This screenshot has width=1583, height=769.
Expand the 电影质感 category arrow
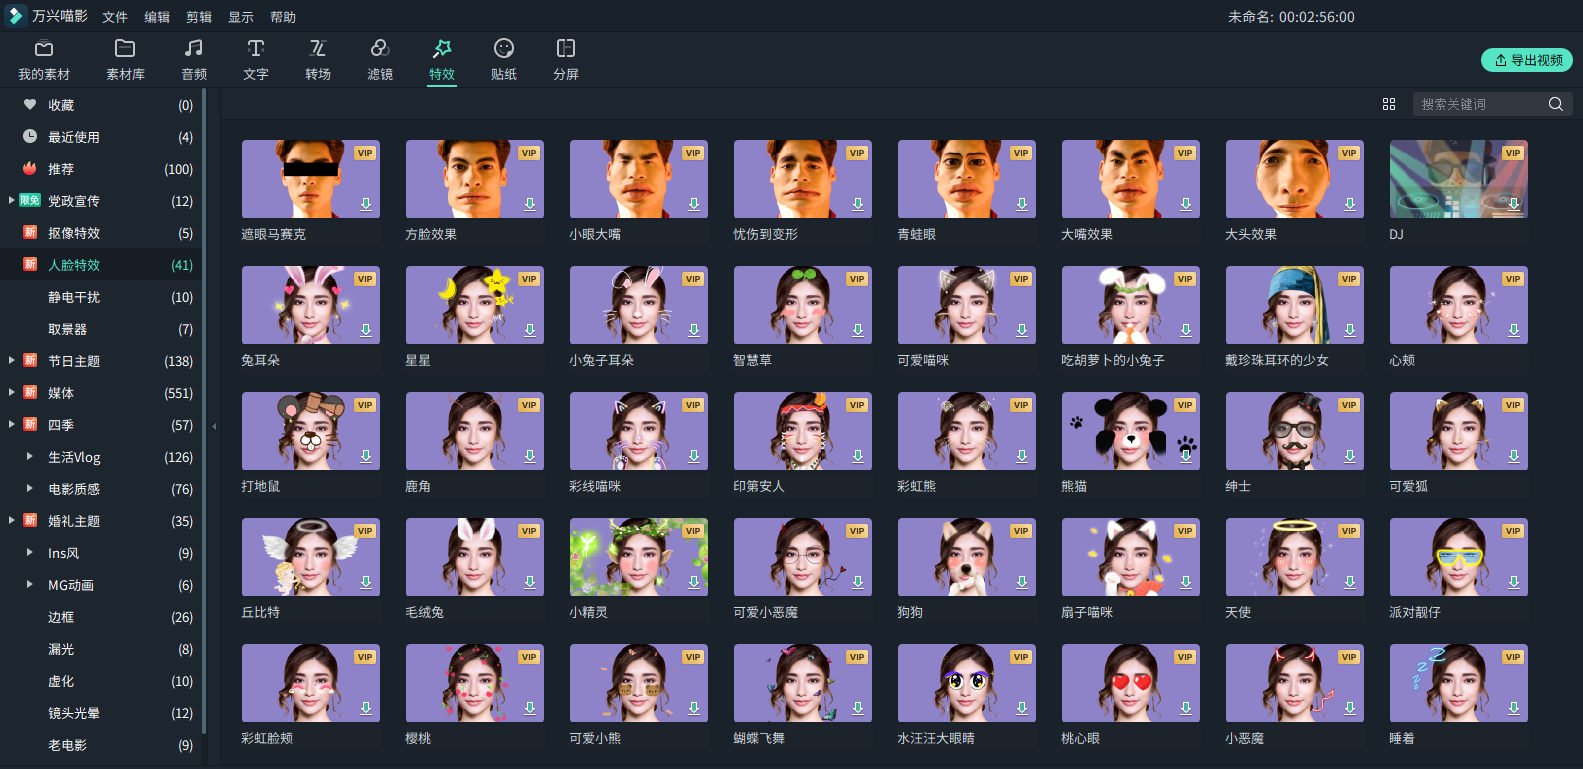click(29, 488)
